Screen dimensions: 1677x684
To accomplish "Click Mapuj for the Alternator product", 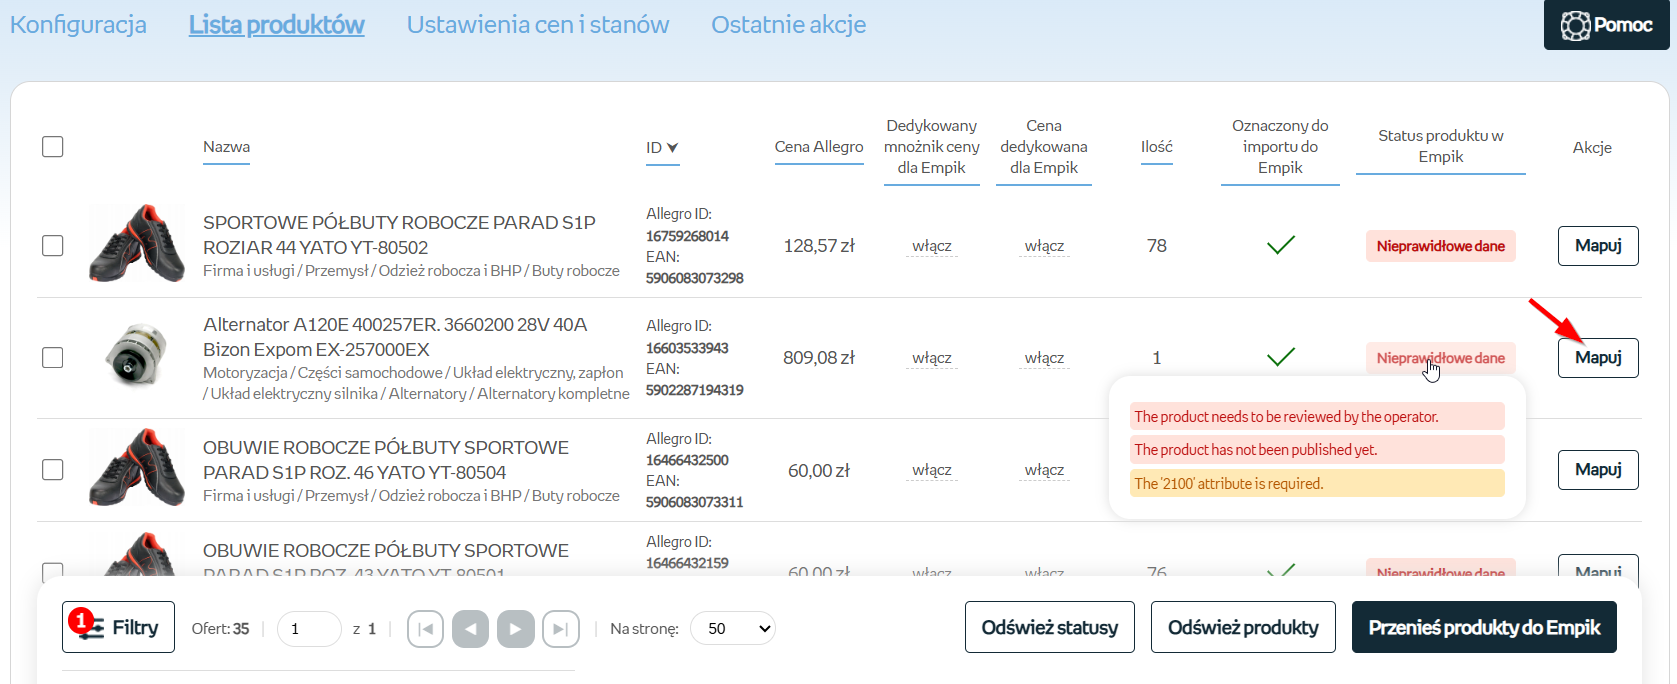I will point(1597,358).
